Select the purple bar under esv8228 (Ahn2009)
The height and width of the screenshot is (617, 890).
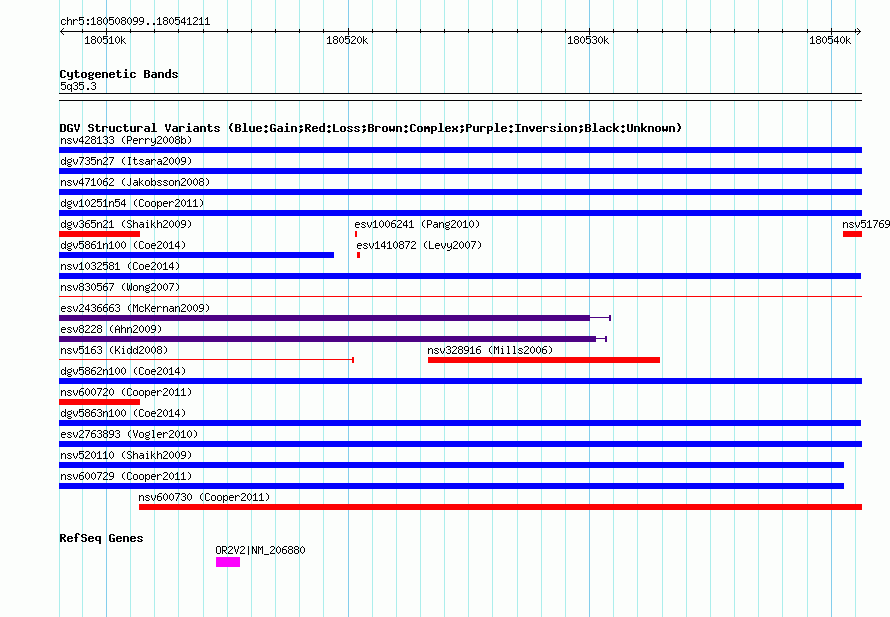tap(333, 339)
